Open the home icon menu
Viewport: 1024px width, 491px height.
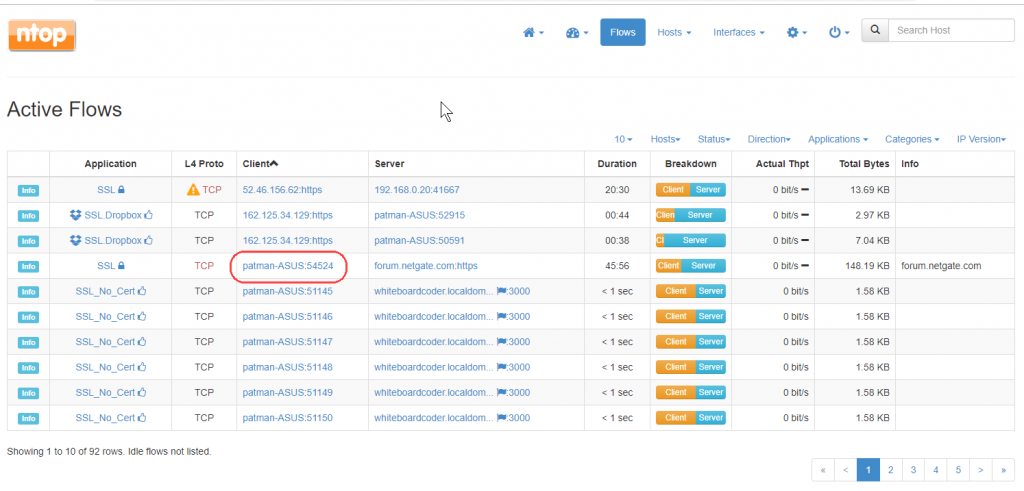533,32
